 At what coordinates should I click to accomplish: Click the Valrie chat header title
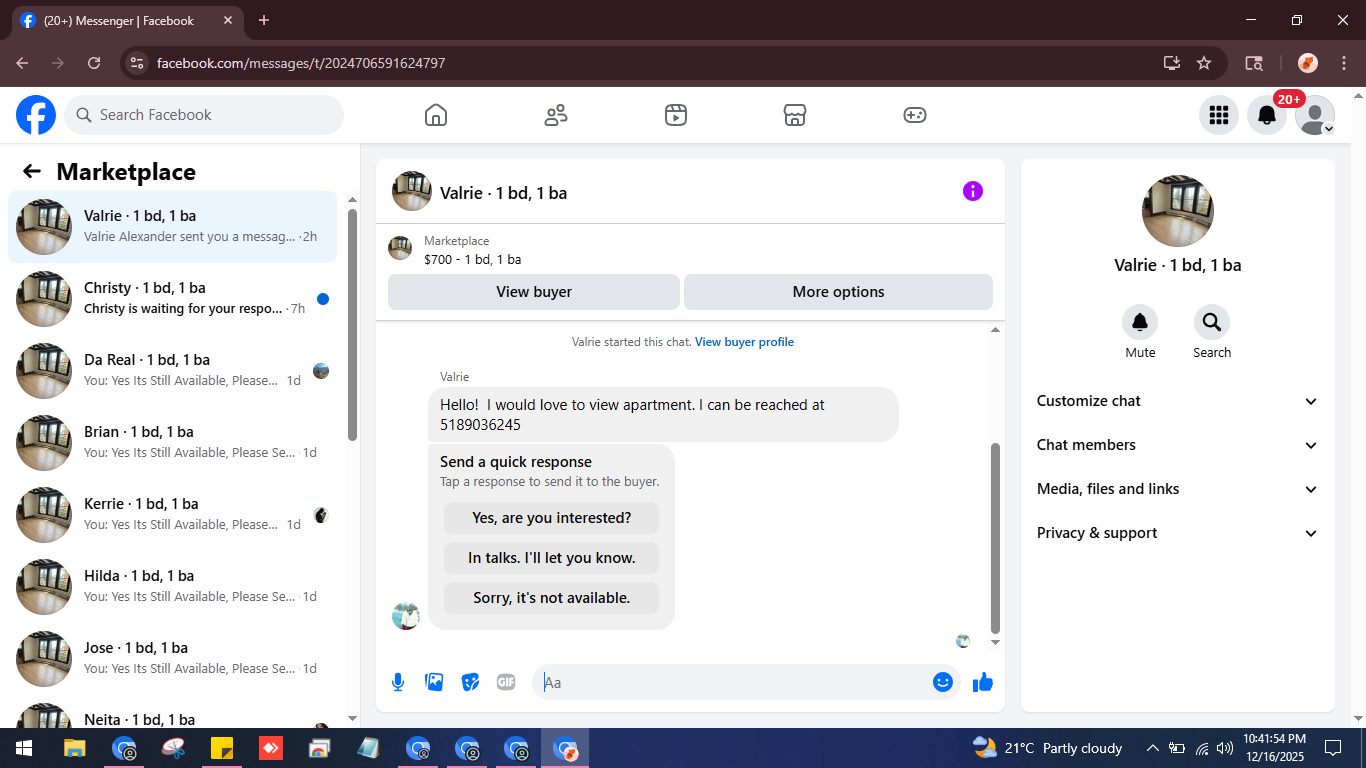(503, 193)
